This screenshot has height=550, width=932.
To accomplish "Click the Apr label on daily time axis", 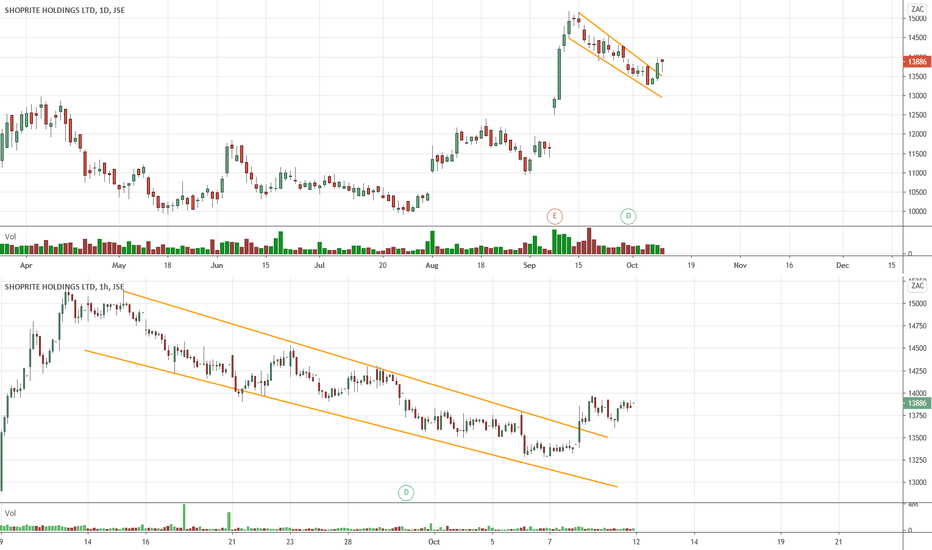I will (26, 265).
